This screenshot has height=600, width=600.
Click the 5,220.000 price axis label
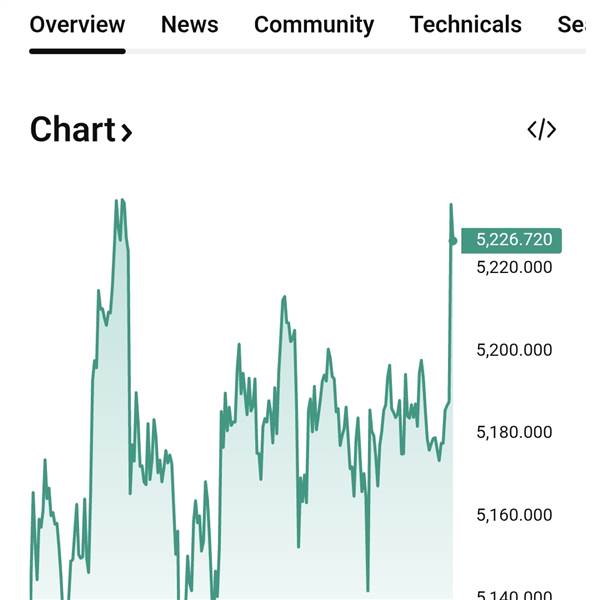point(514,267)
